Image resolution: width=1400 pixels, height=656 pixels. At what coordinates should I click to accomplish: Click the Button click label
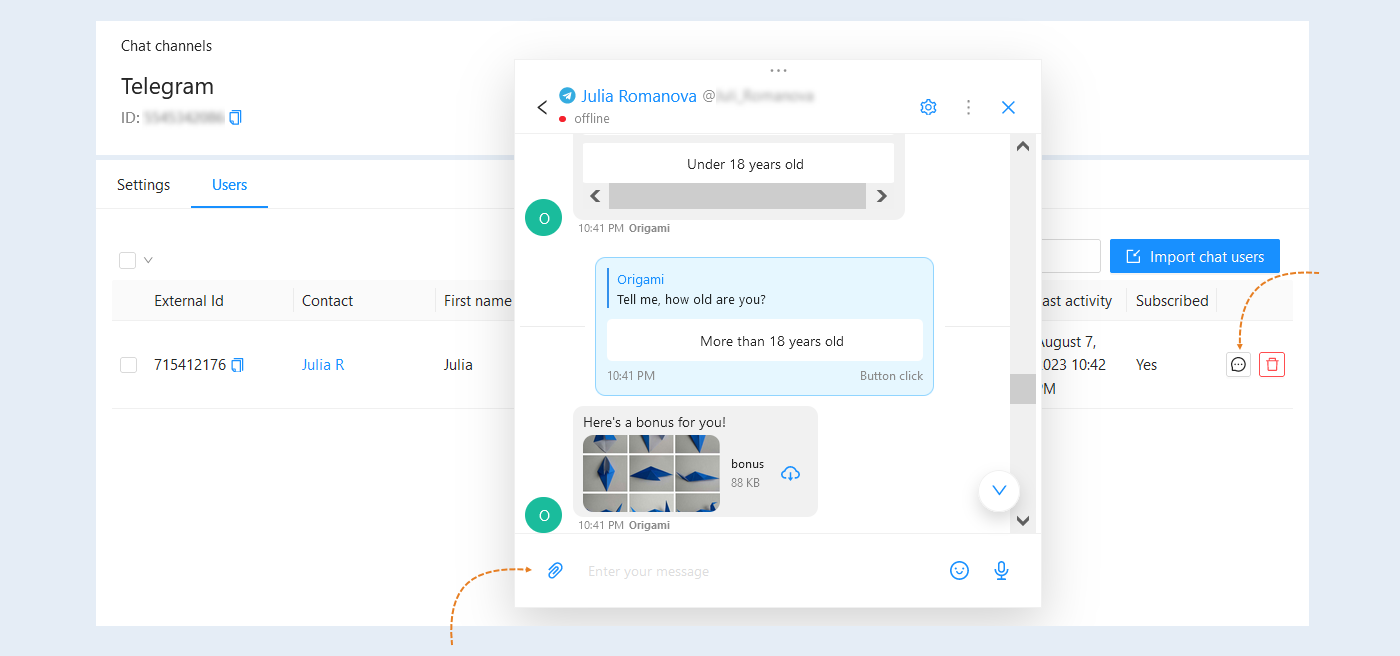[891, 376]
